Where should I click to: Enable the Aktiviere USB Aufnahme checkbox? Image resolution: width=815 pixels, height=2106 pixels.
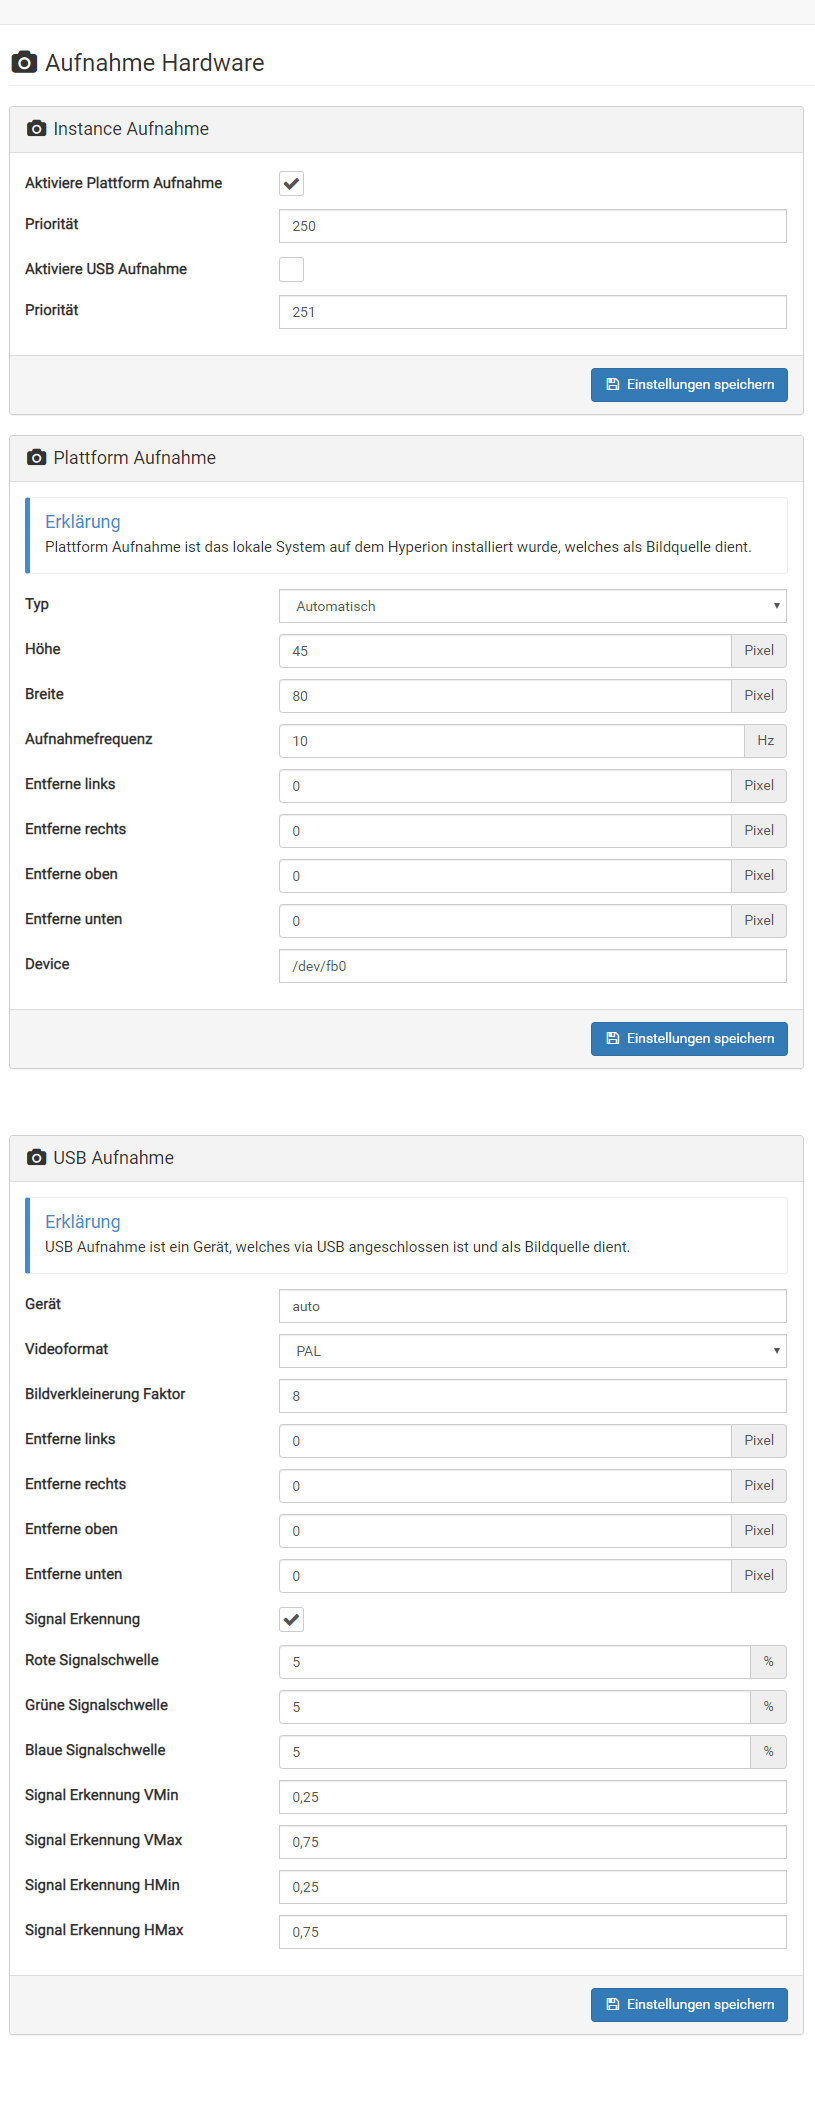pyautogui.click(x=291, y=269)
